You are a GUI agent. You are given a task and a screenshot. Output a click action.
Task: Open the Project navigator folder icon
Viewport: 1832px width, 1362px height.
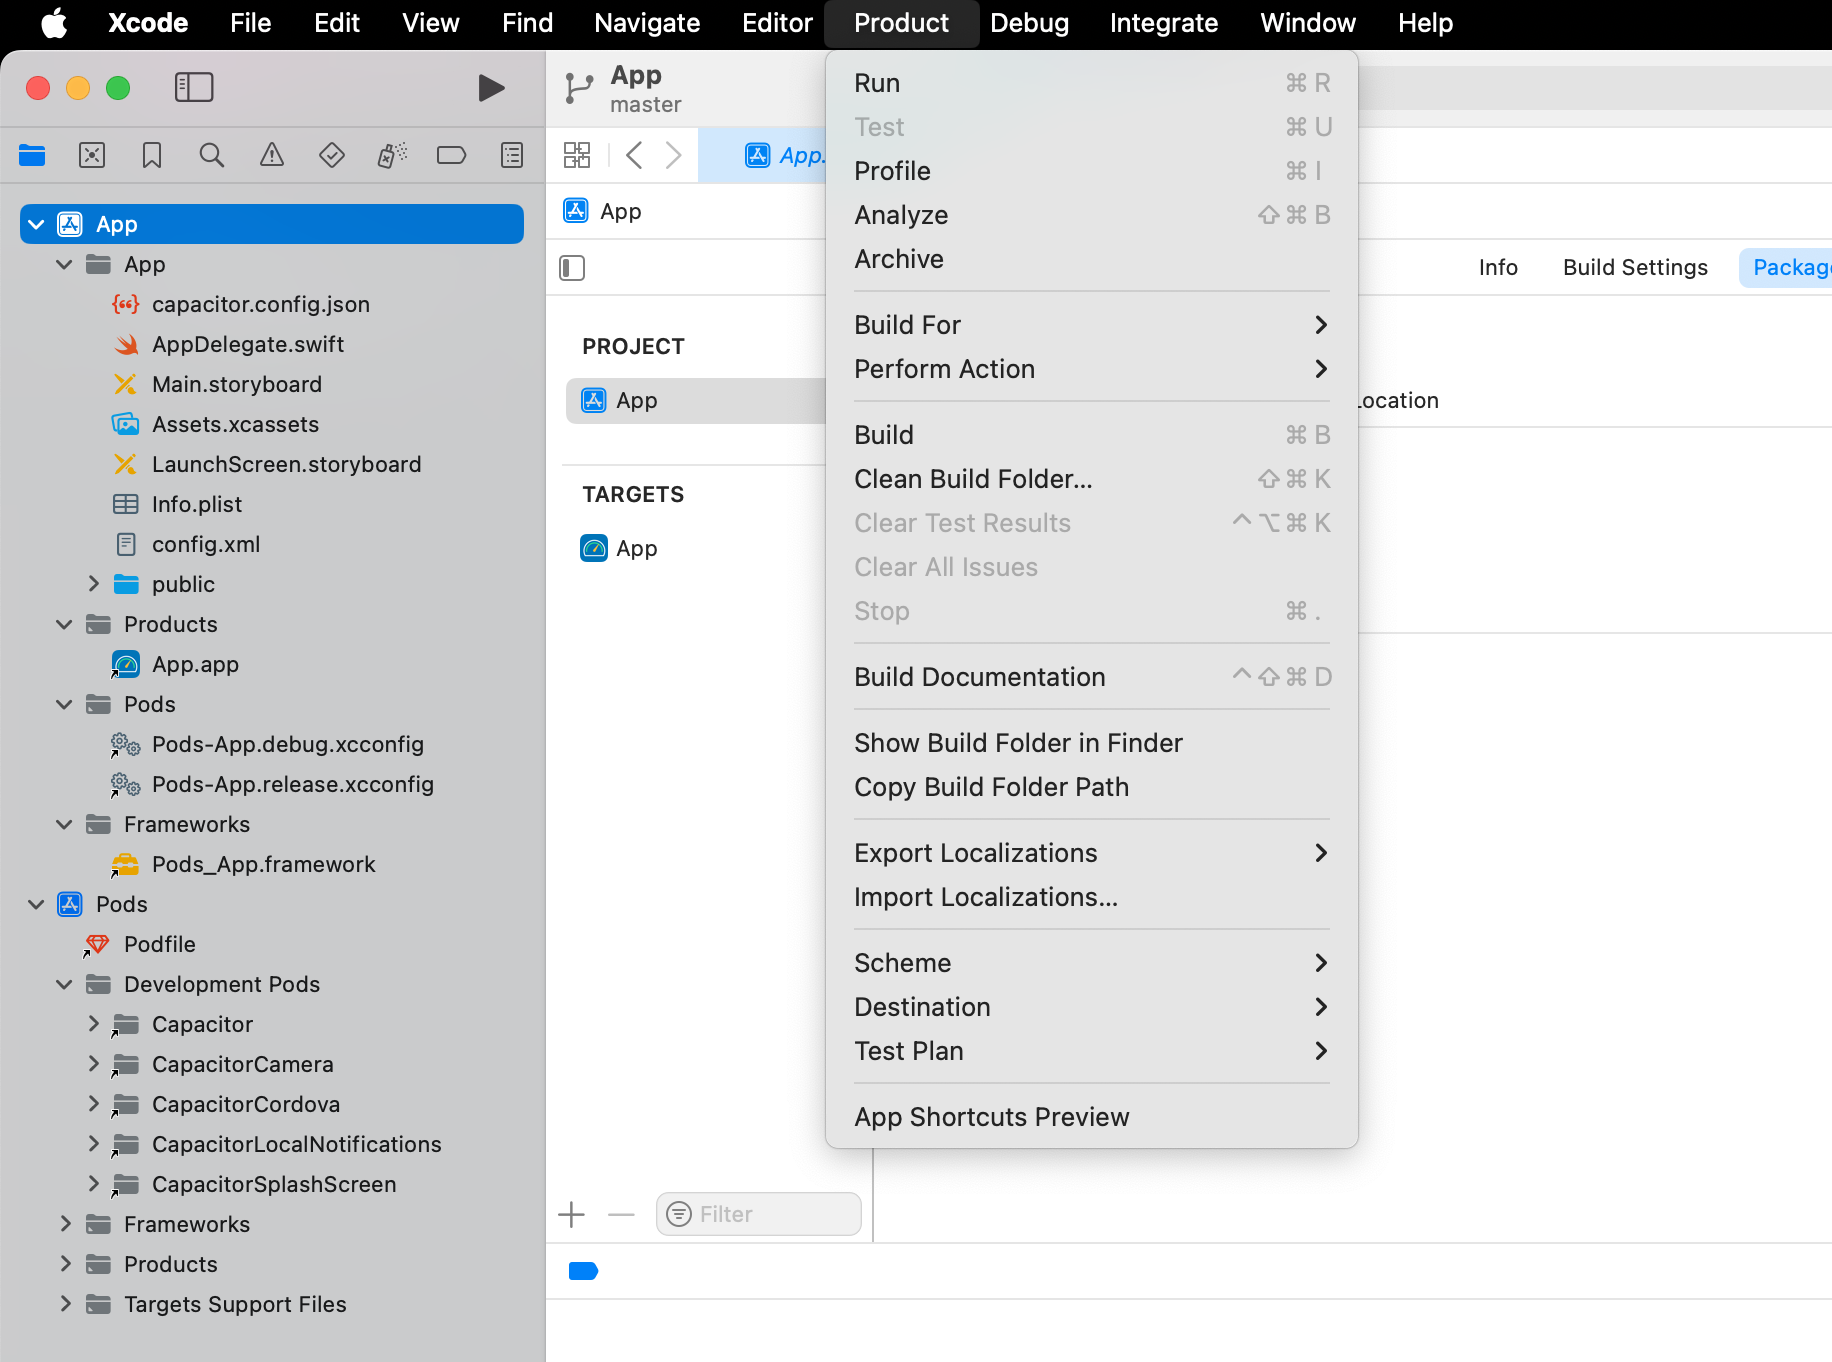coord(32,155)
